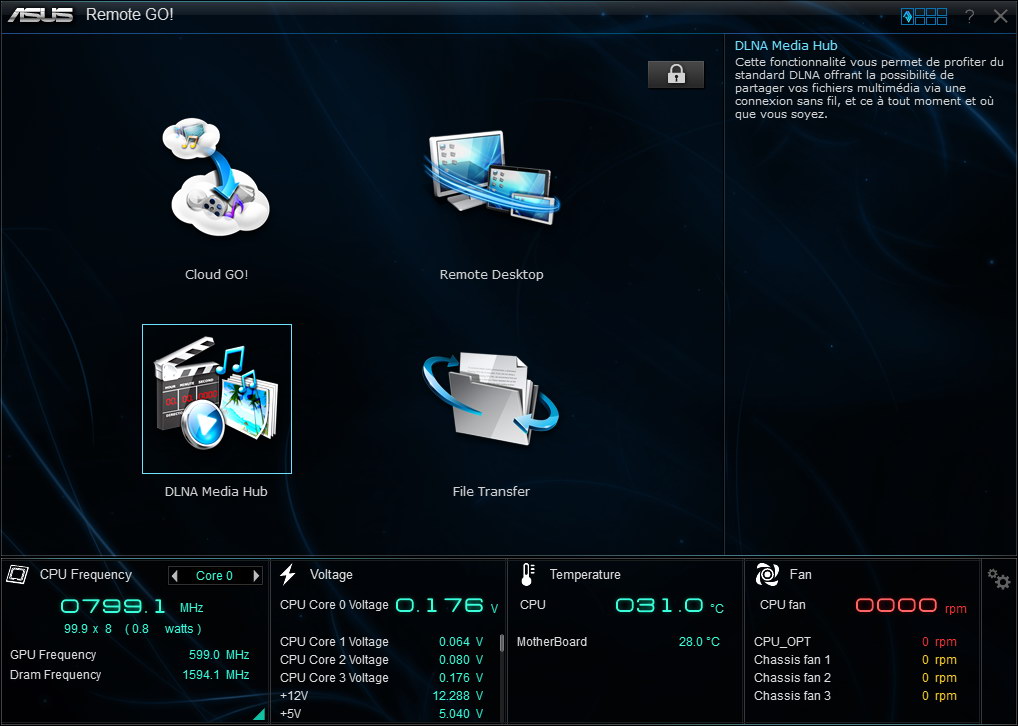
Task: Click the +12V voltage row
Action: [382, 695]
